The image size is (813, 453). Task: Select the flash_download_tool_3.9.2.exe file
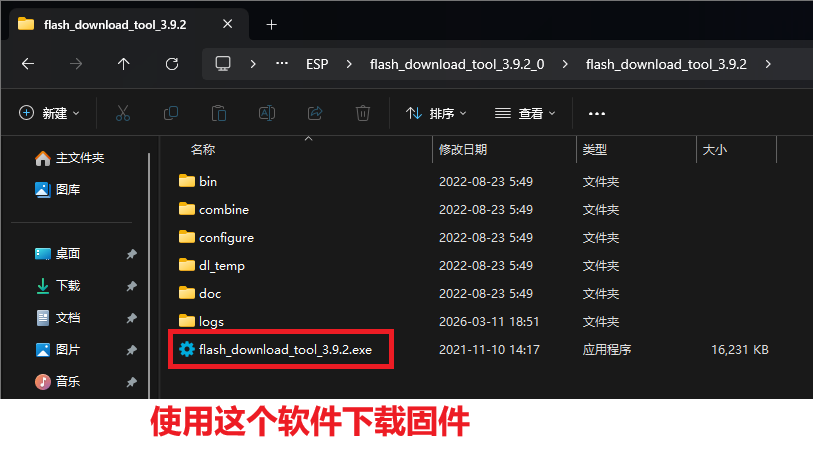pos(285,350)
